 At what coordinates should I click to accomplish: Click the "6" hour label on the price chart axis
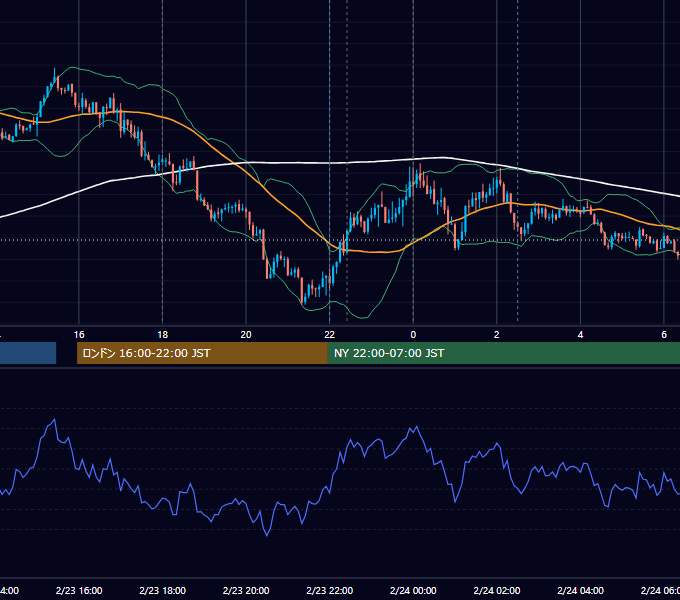coord(664,335)
